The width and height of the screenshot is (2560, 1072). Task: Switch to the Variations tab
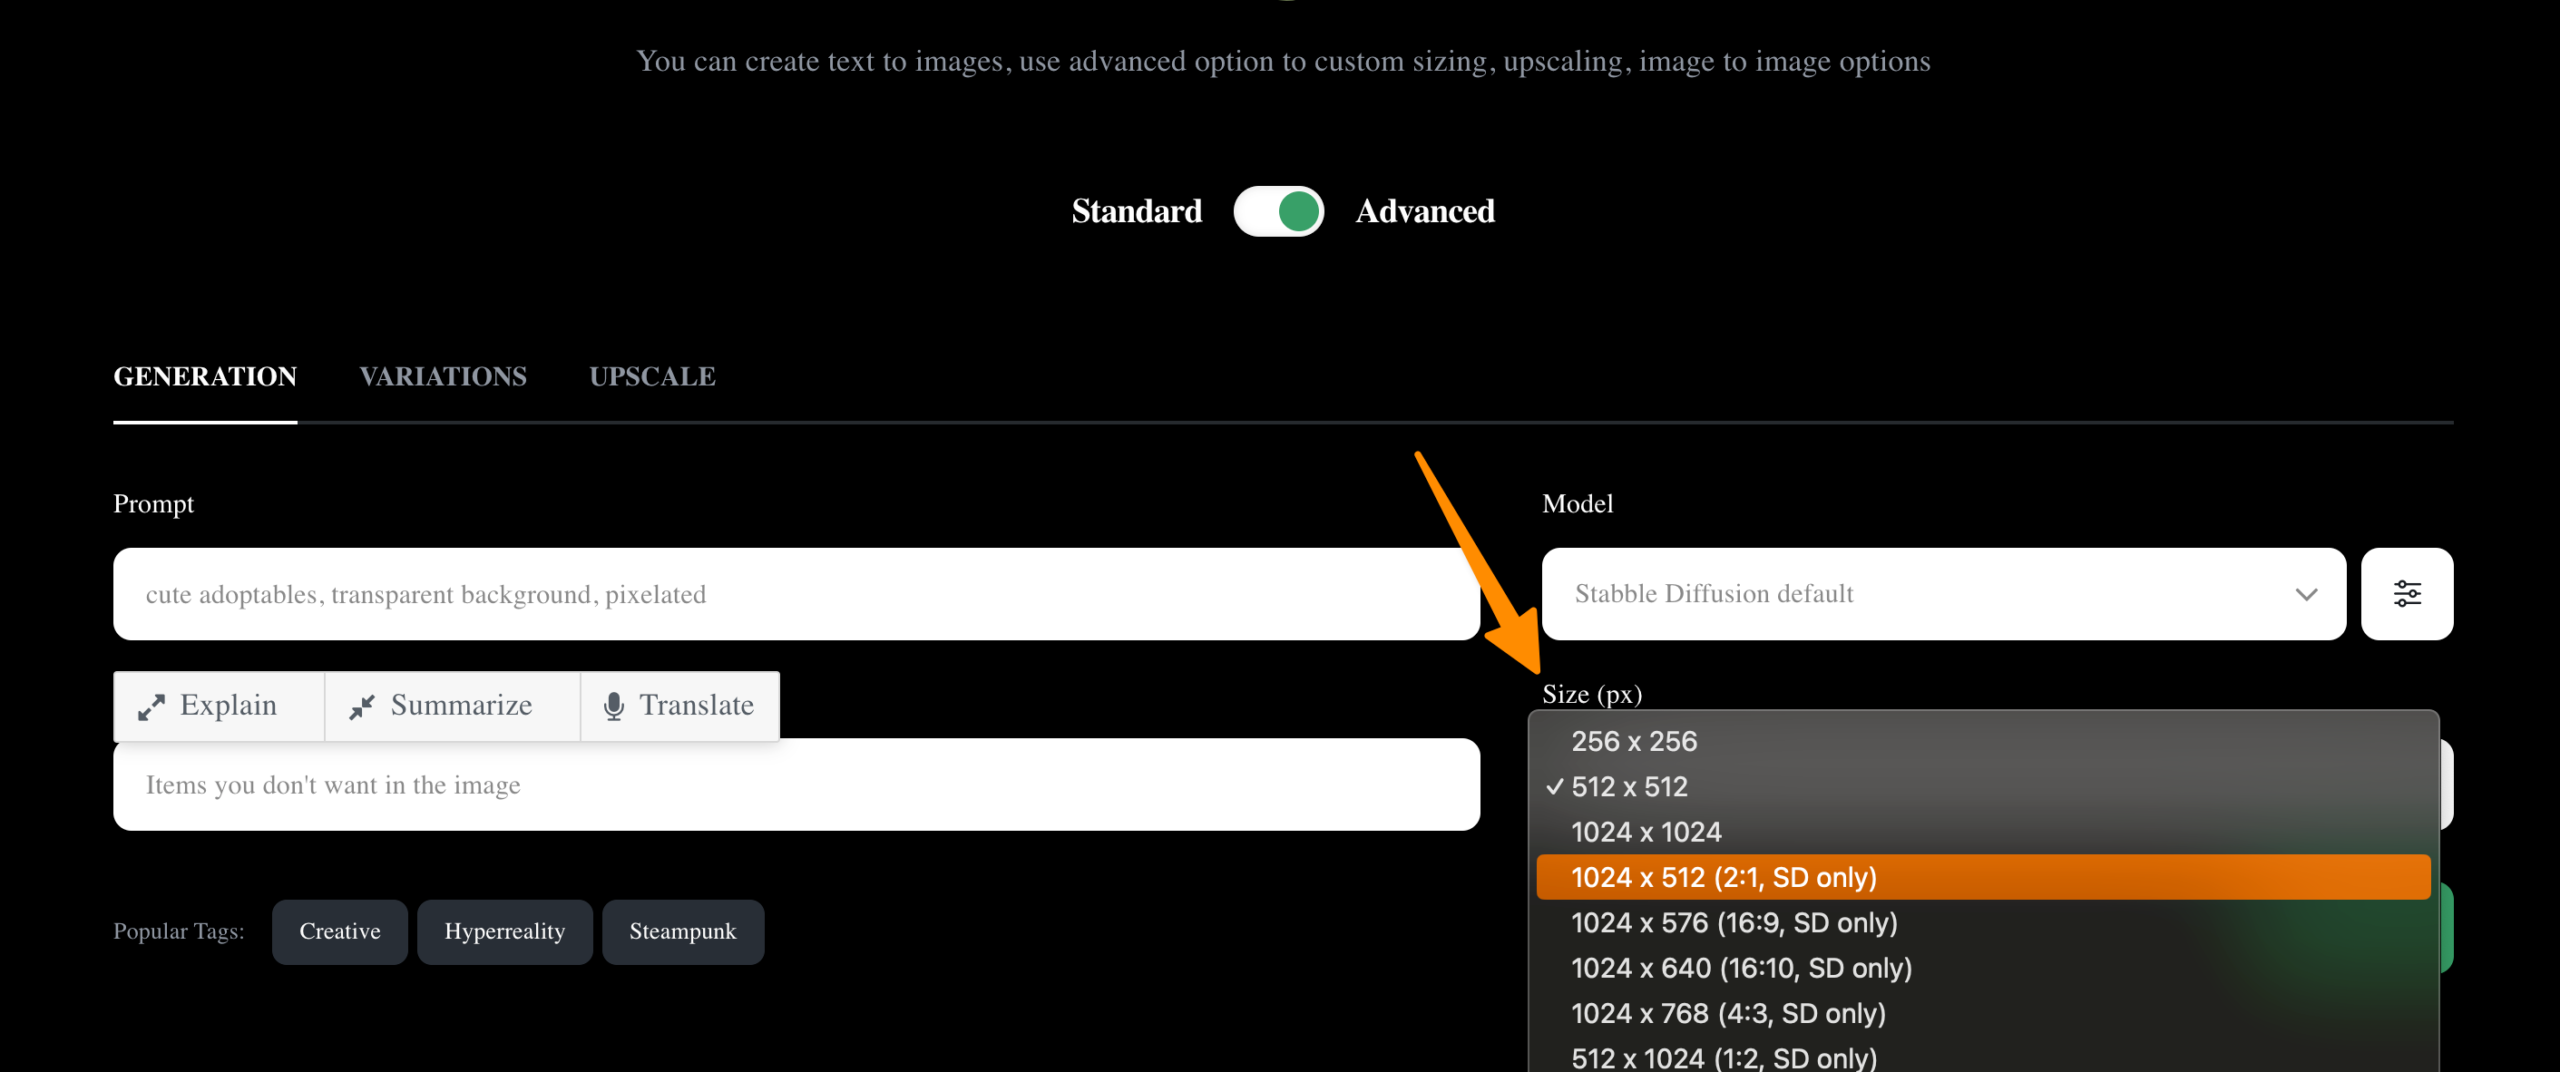(443, 377)
